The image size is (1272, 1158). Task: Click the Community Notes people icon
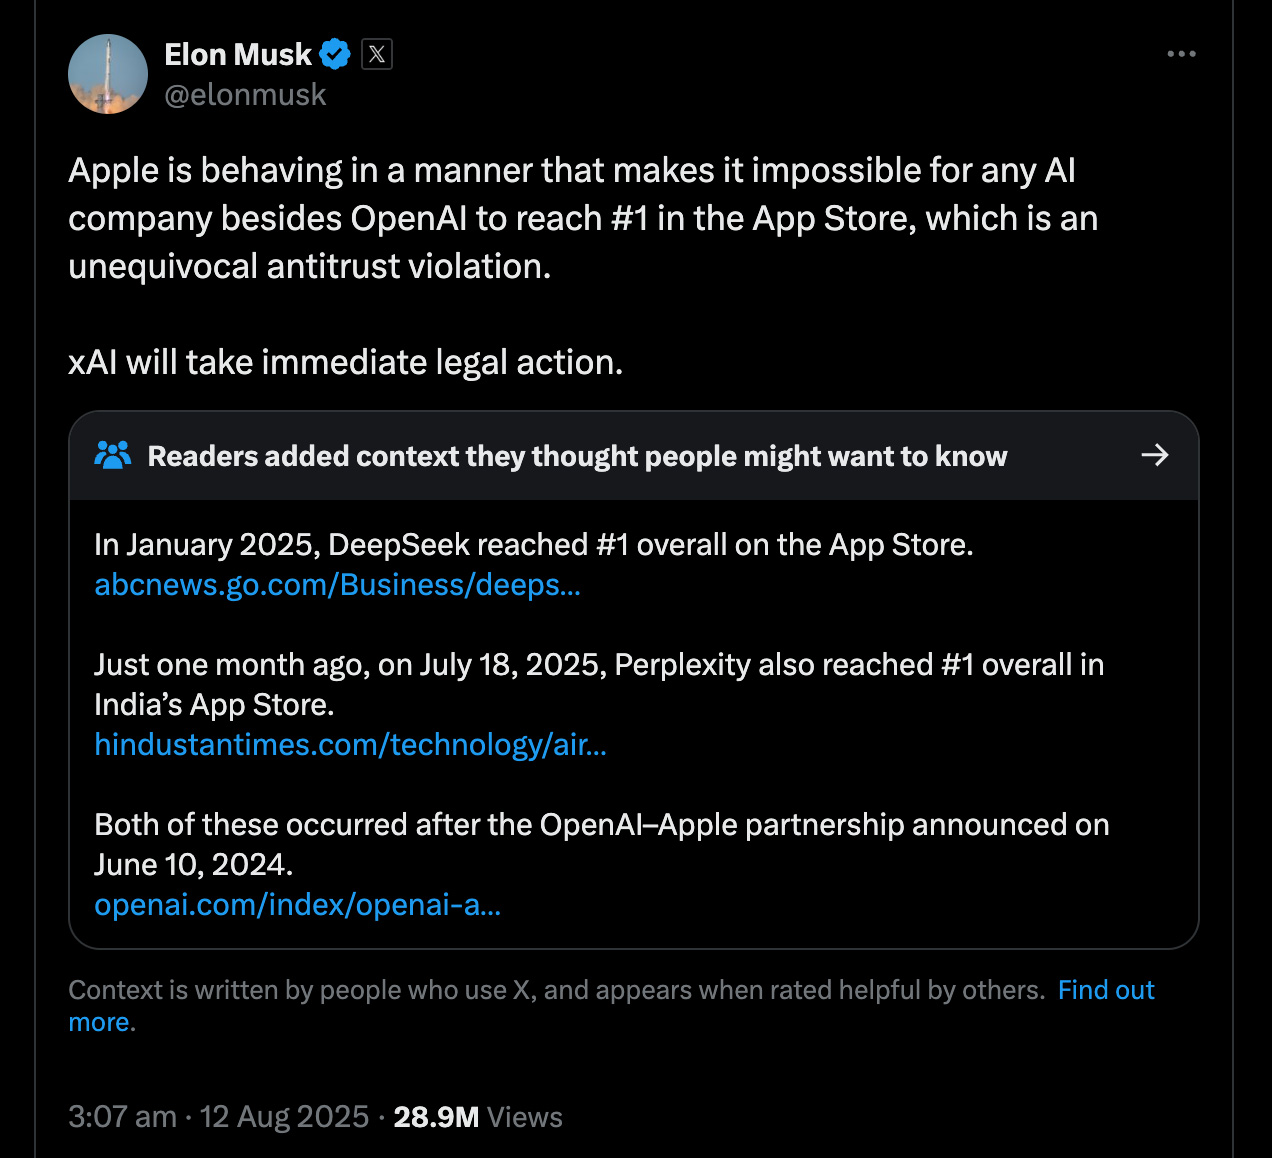point(114,455)
